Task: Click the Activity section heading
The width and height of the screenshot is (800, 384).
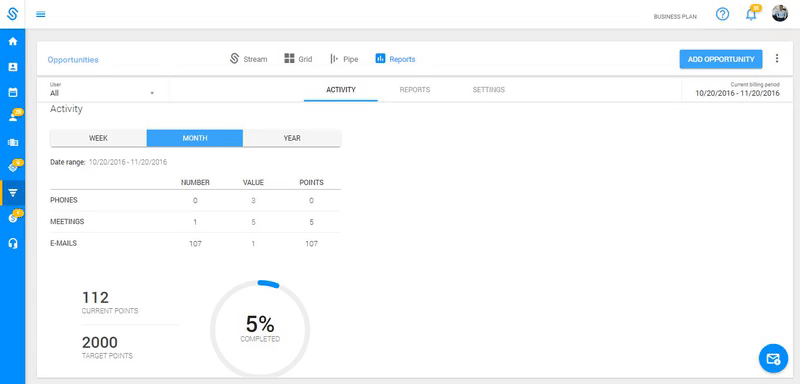Action: click(66, 109)
